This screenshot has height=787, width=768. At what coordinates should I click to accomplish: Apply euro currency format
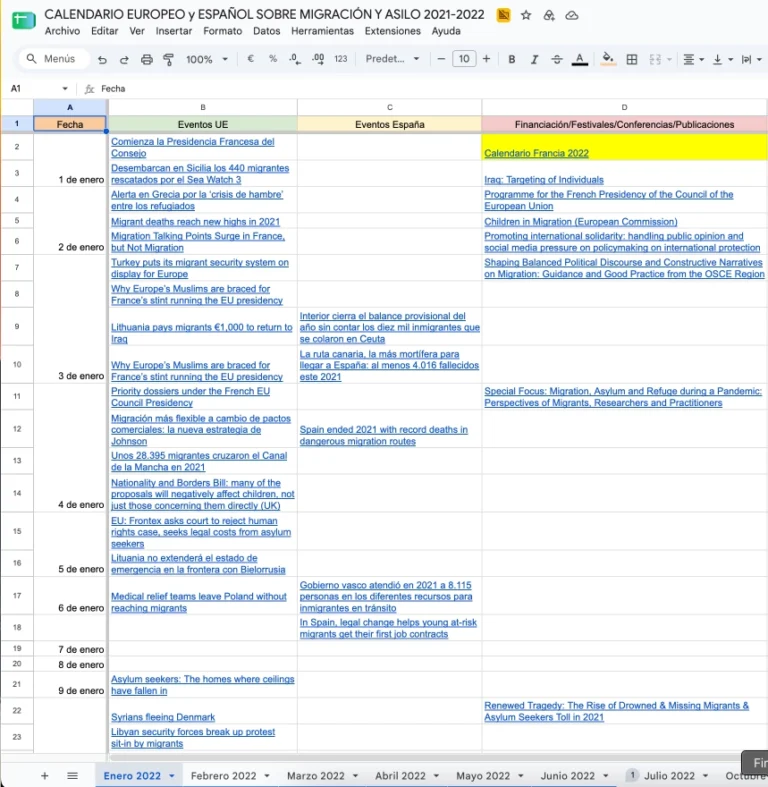(x=250, y=59)
